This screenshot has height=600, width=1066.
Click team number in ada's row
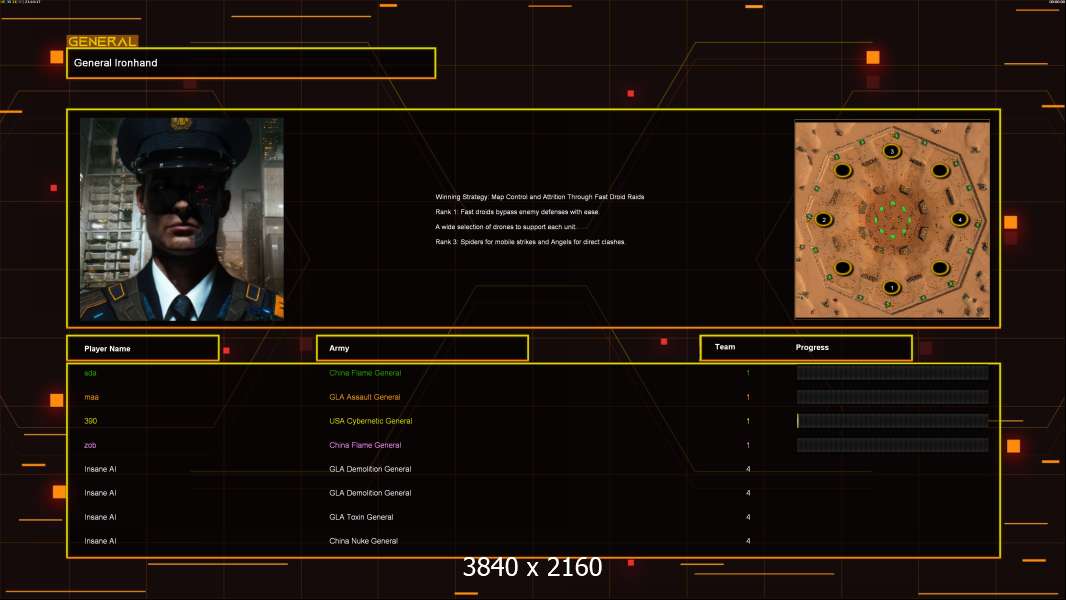748,373
